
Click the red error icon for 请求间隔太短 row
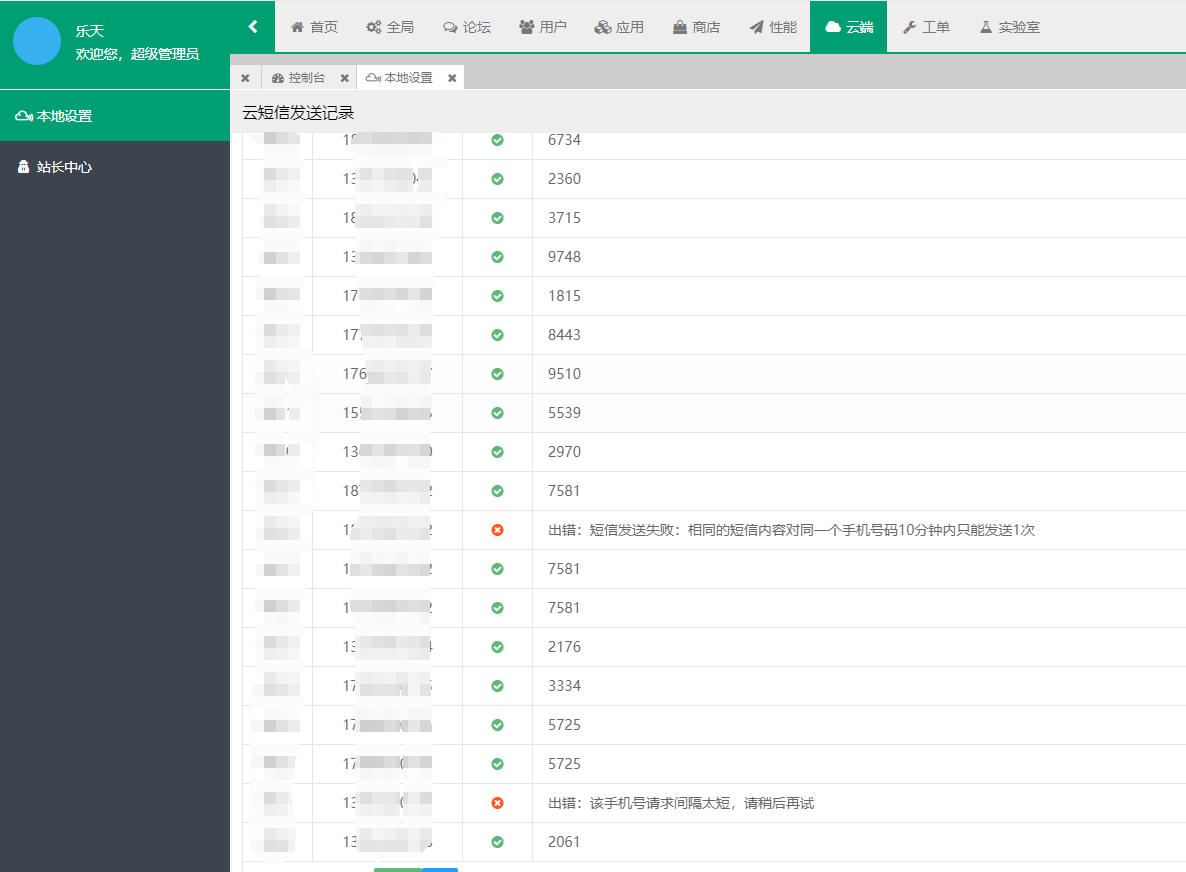[497, 803]
